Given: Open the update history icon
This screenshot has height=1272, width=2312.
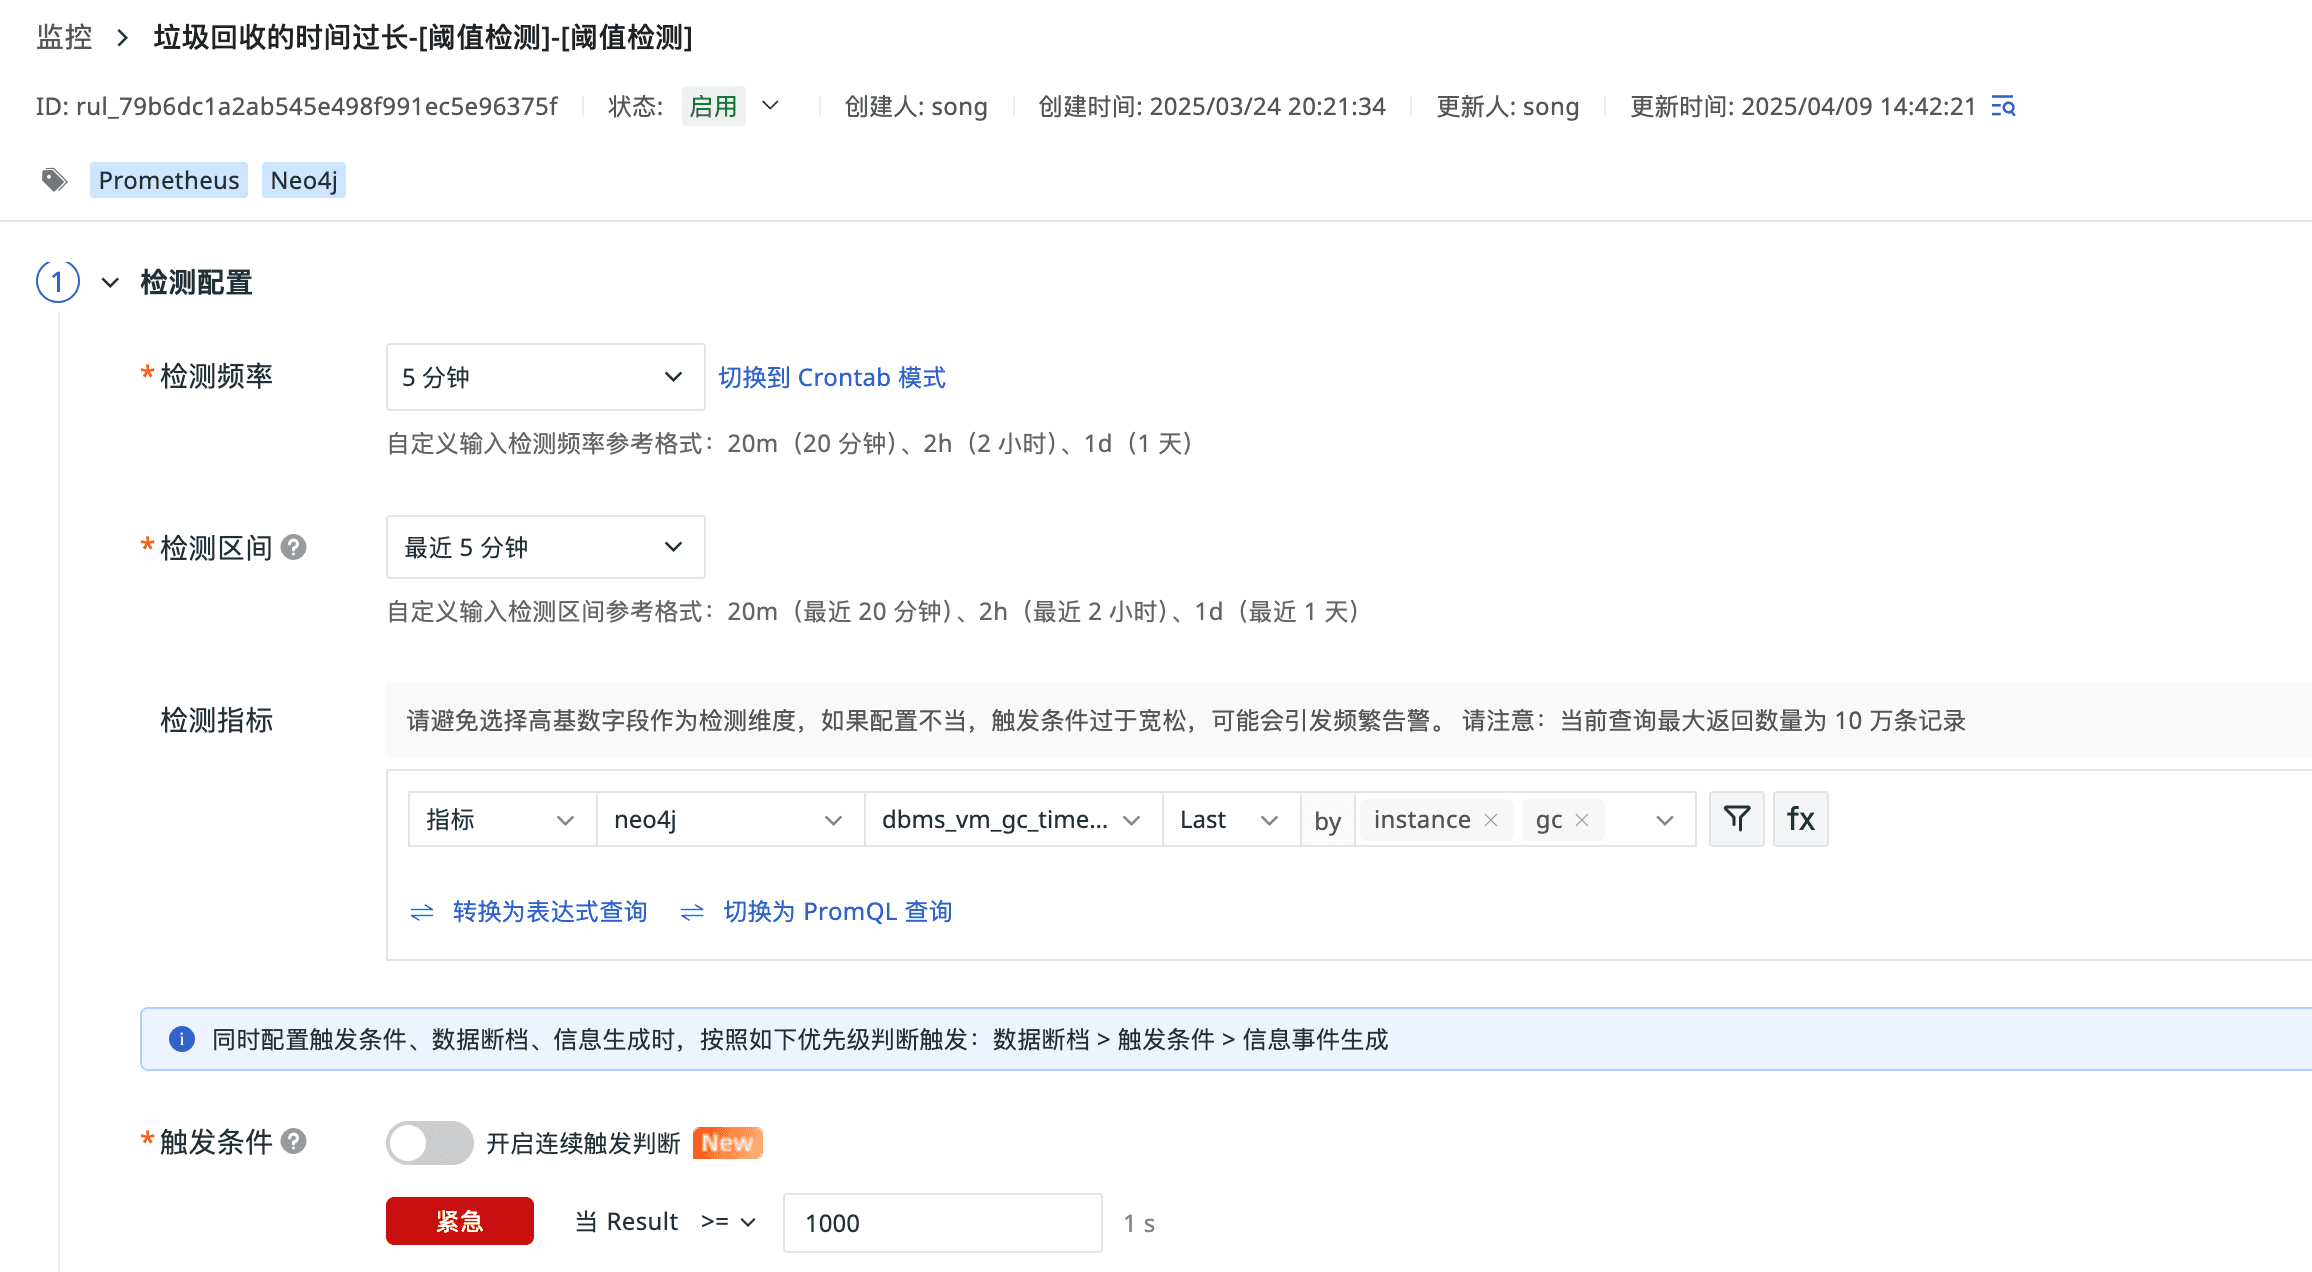Looking at the screenshot, I should (2003, 106).
